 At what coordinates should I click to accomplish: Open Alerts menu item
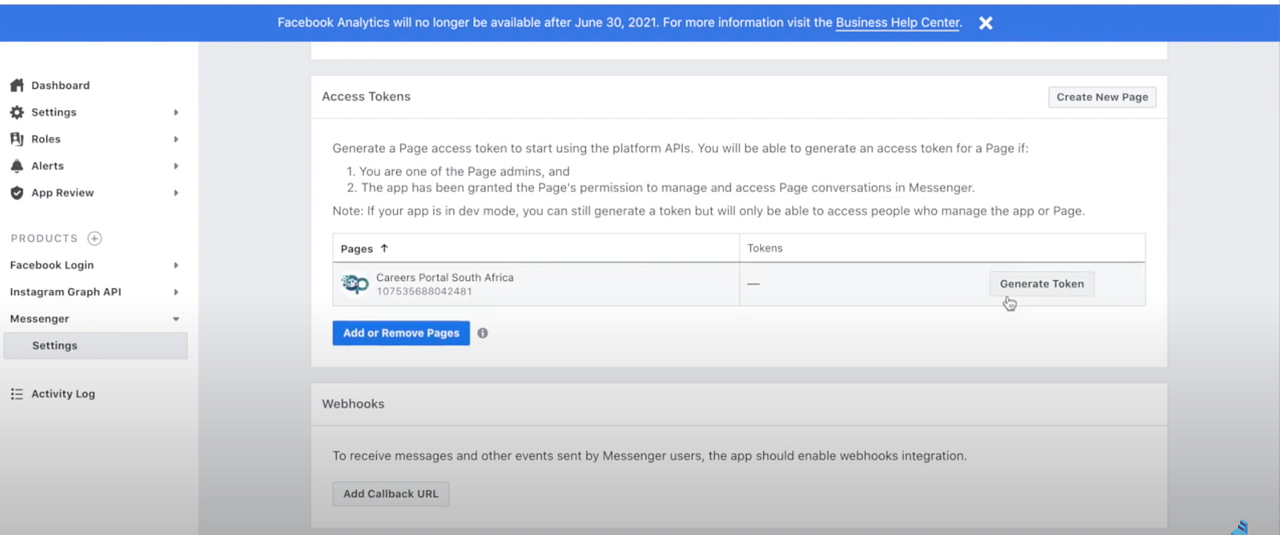click(x=47, y=166)
